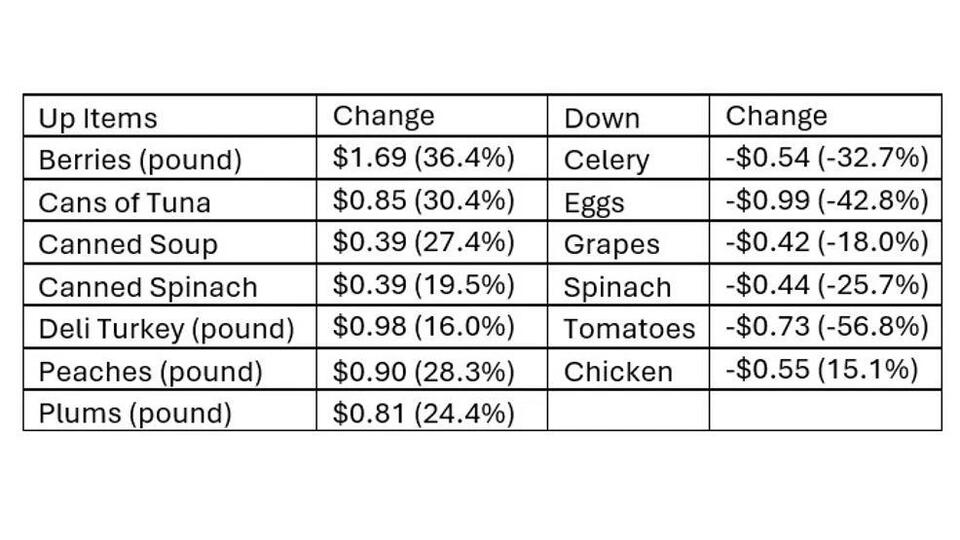
Task: Click the "Eggs" cell
Action: point(594,203)
